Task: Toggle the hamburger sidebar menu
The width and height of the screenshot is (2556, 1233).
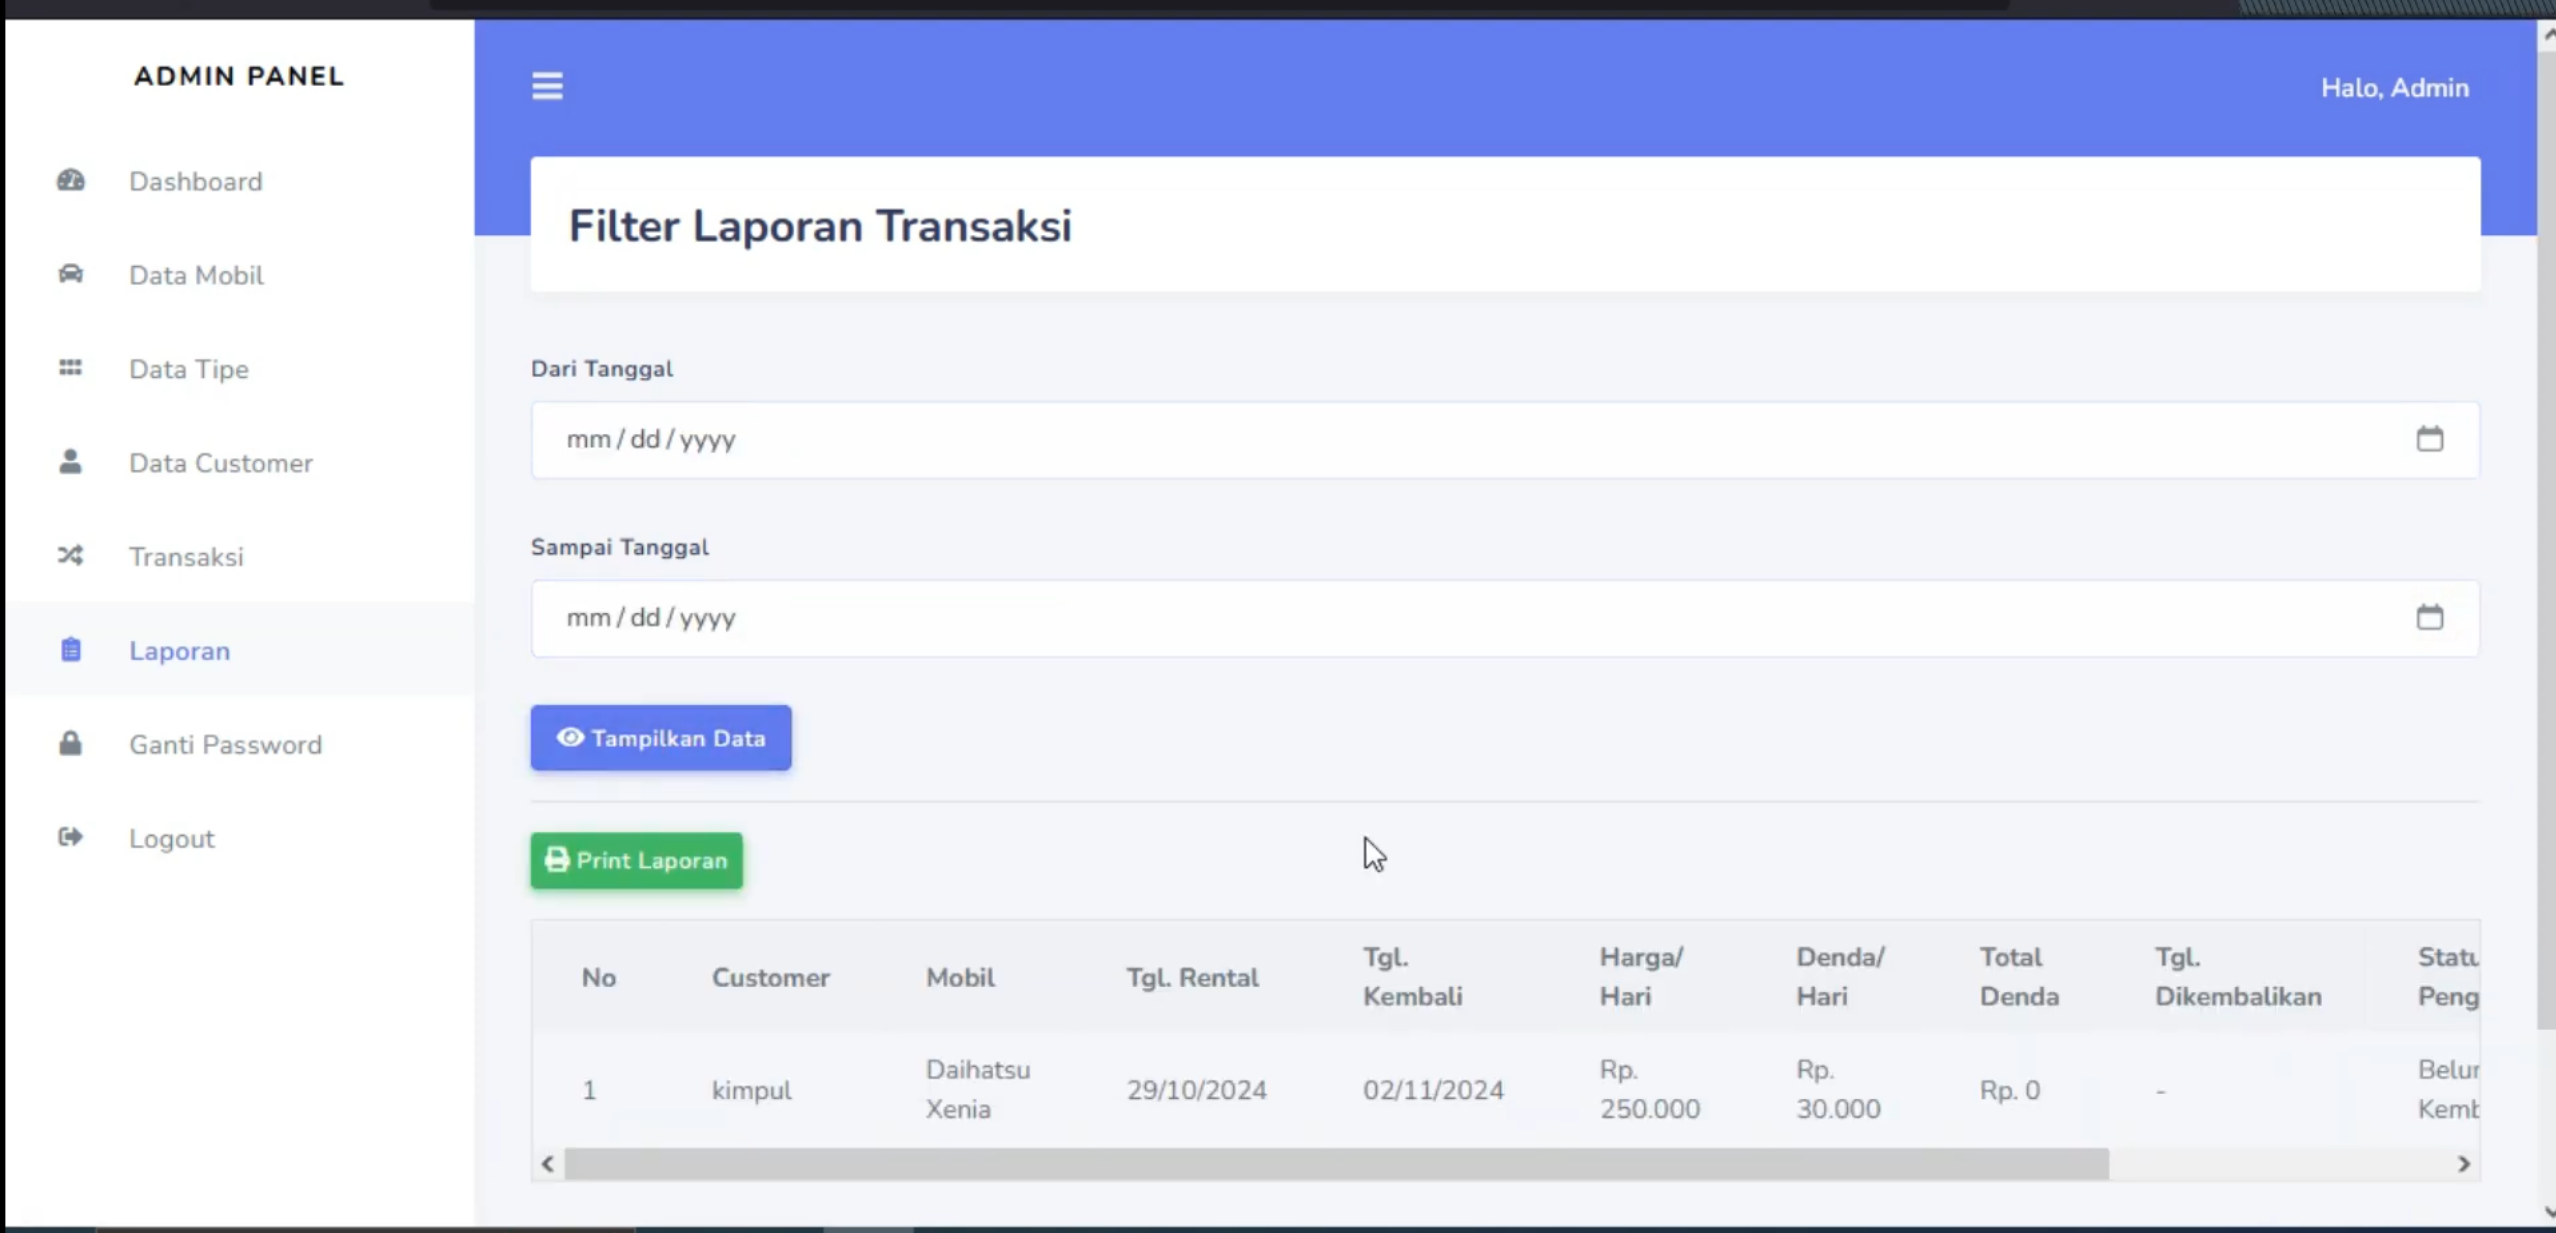Action: pos(547,87)
